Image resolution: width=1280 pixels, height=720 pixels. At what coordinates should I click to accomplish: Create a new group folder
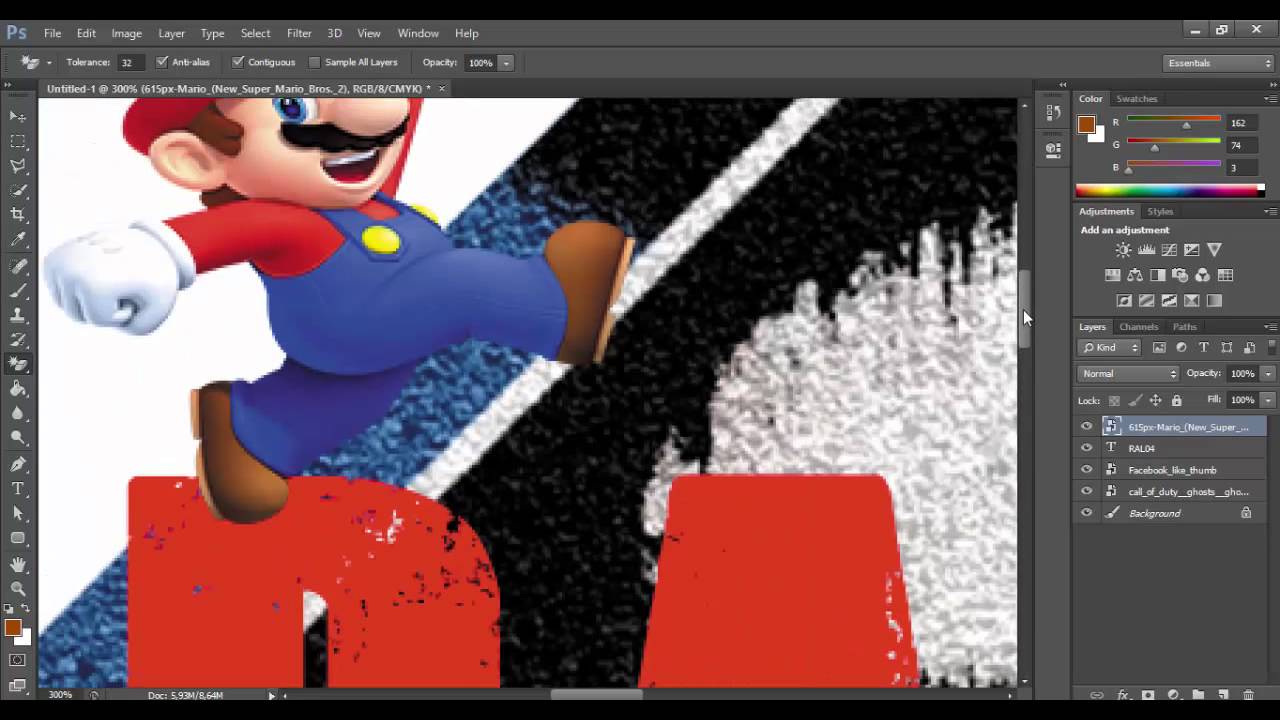pos(1198,695)
